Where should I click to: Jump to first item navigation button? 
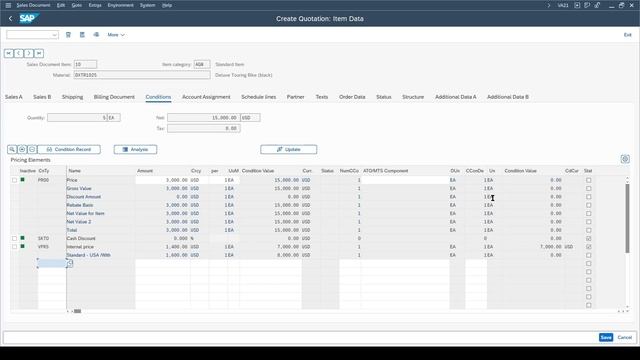coord(9,53)
